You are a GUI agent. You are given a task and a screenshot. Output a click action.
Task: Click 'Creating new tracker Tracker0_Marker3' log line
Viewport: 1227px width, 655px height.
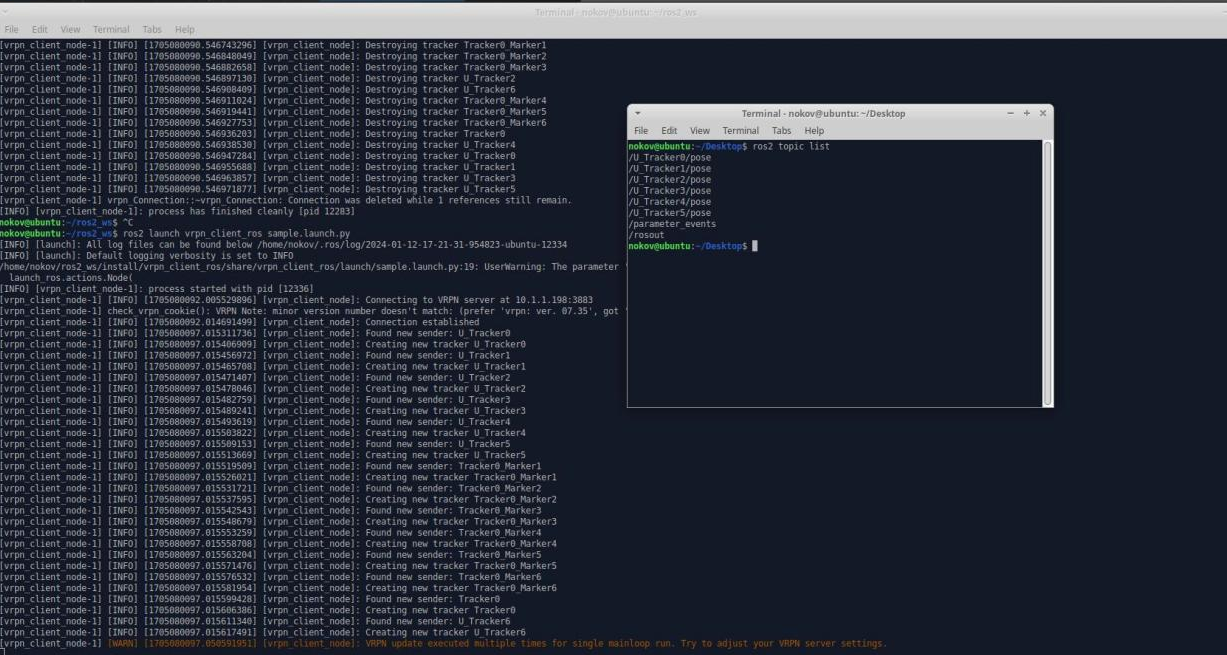click(x=278, y=521)
